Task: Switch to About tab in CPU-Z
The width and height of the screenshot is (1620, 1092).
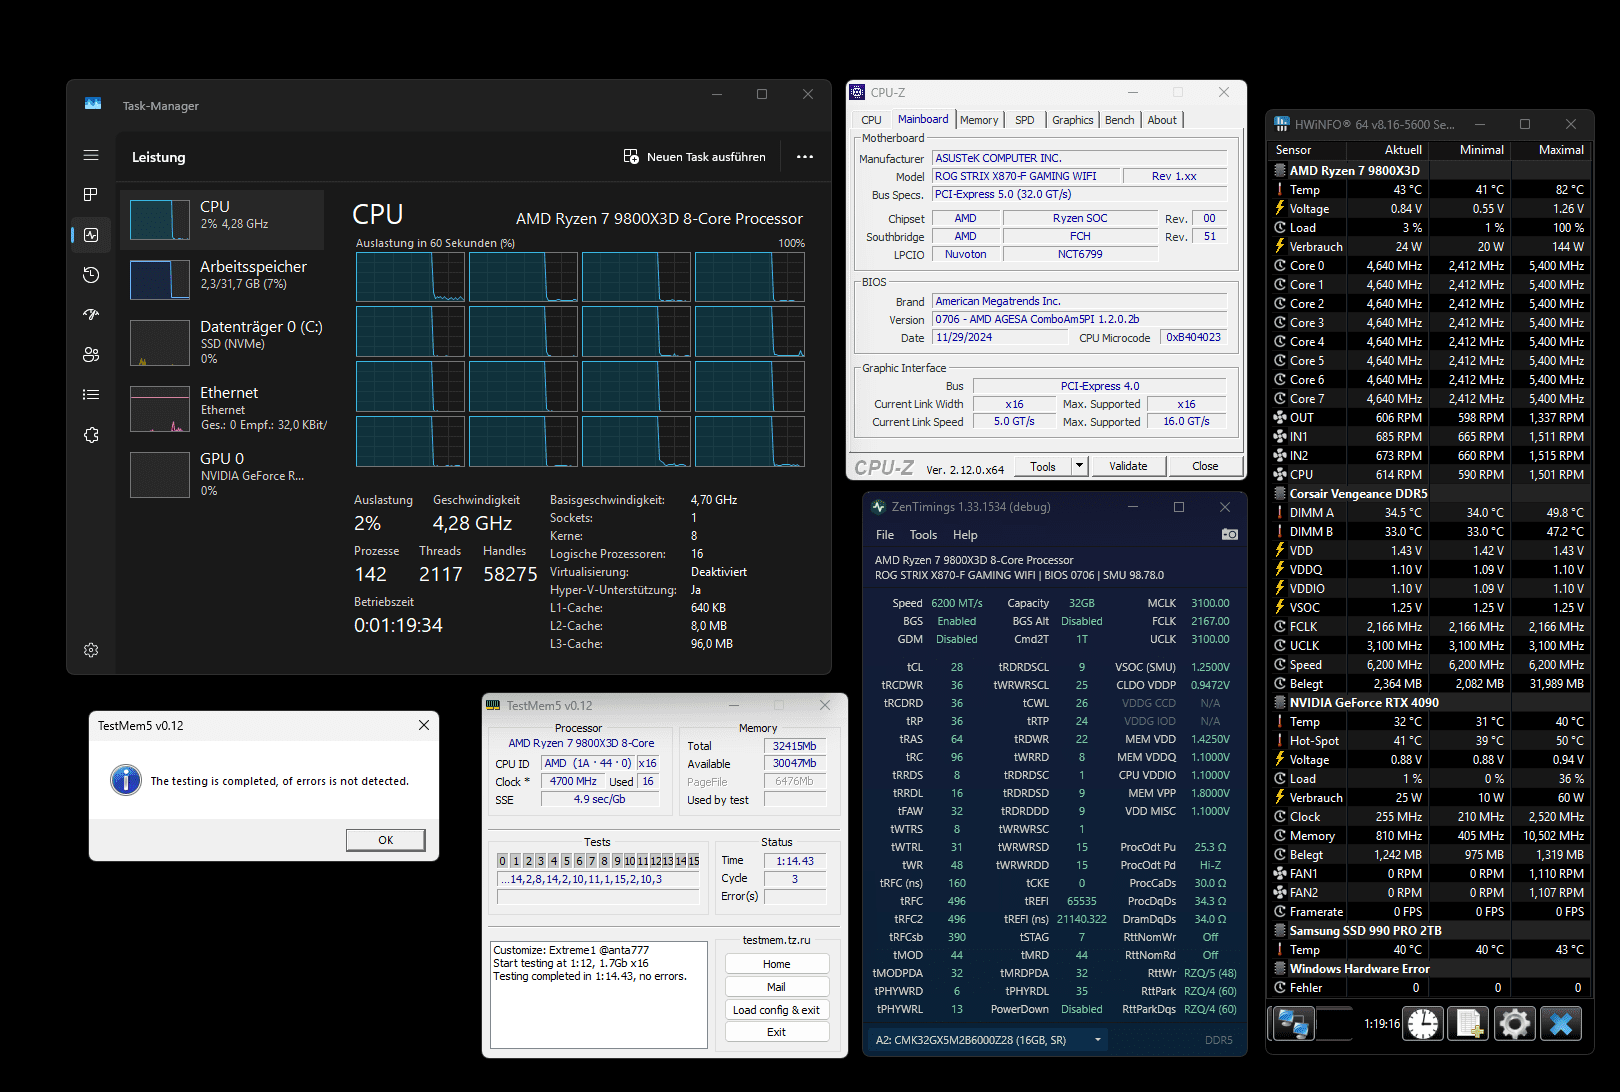Action: (x=1162, y=120)
